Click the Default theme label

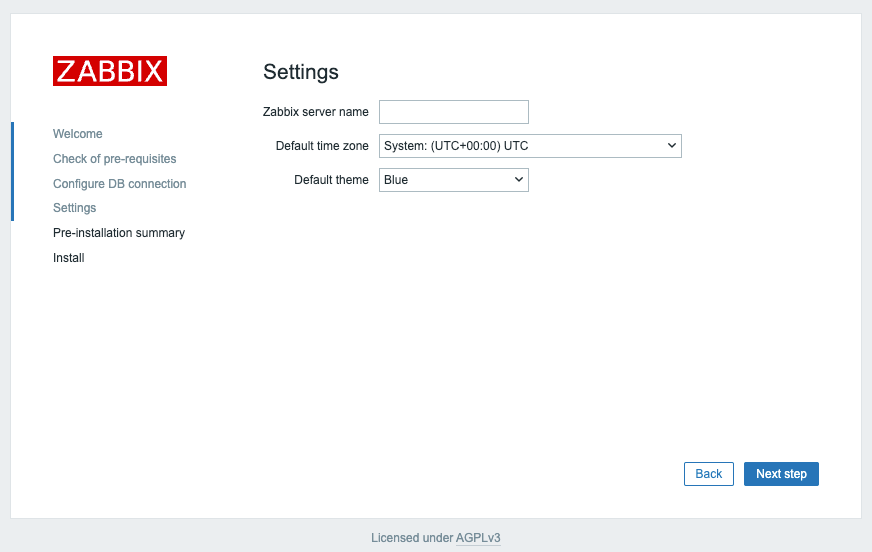[x=331, y=180]
